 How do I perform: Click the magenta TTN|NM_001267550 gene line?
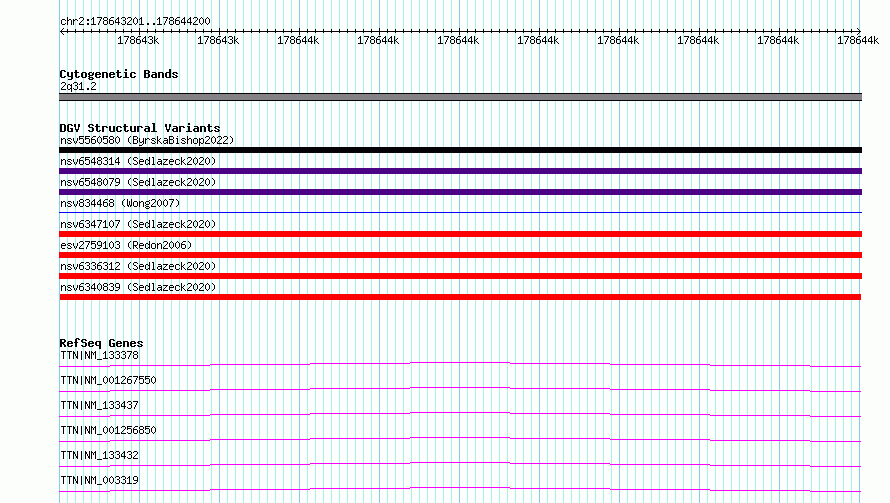(x=460, y=389)
